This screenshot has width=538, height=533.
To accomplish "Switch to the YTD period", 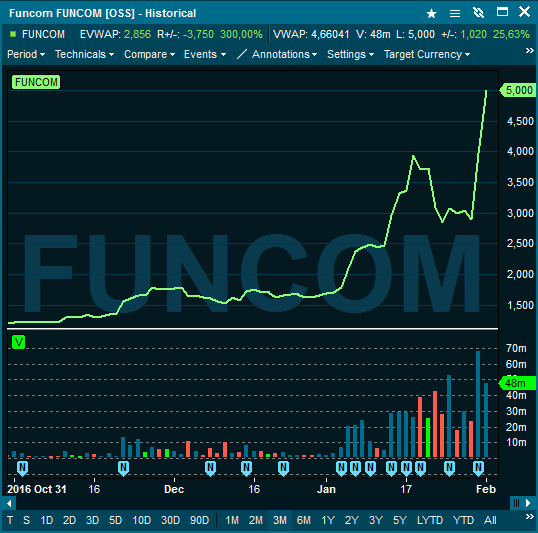I will click(463, 520).
